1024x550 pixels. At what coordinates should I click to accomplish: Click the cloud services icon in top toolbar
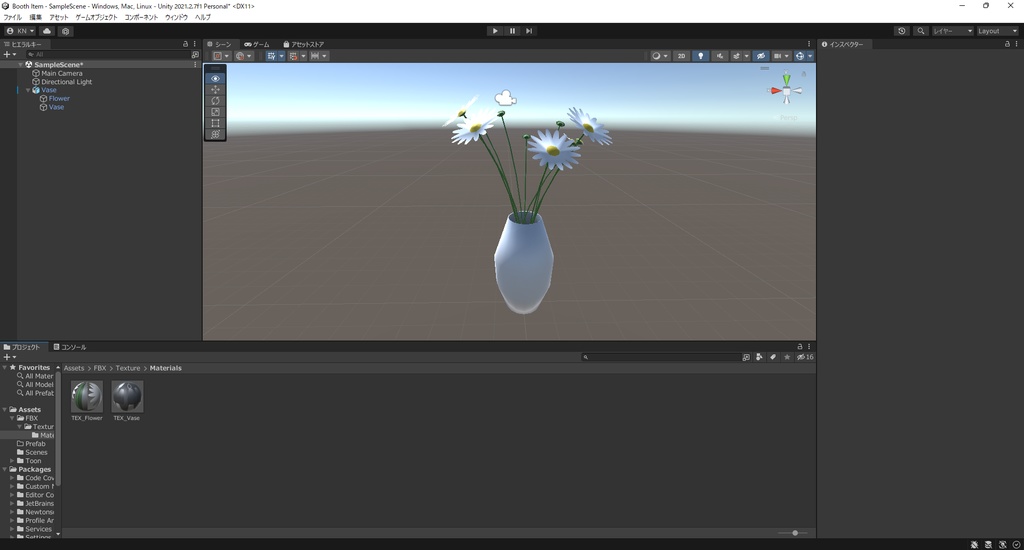(47, 31)
